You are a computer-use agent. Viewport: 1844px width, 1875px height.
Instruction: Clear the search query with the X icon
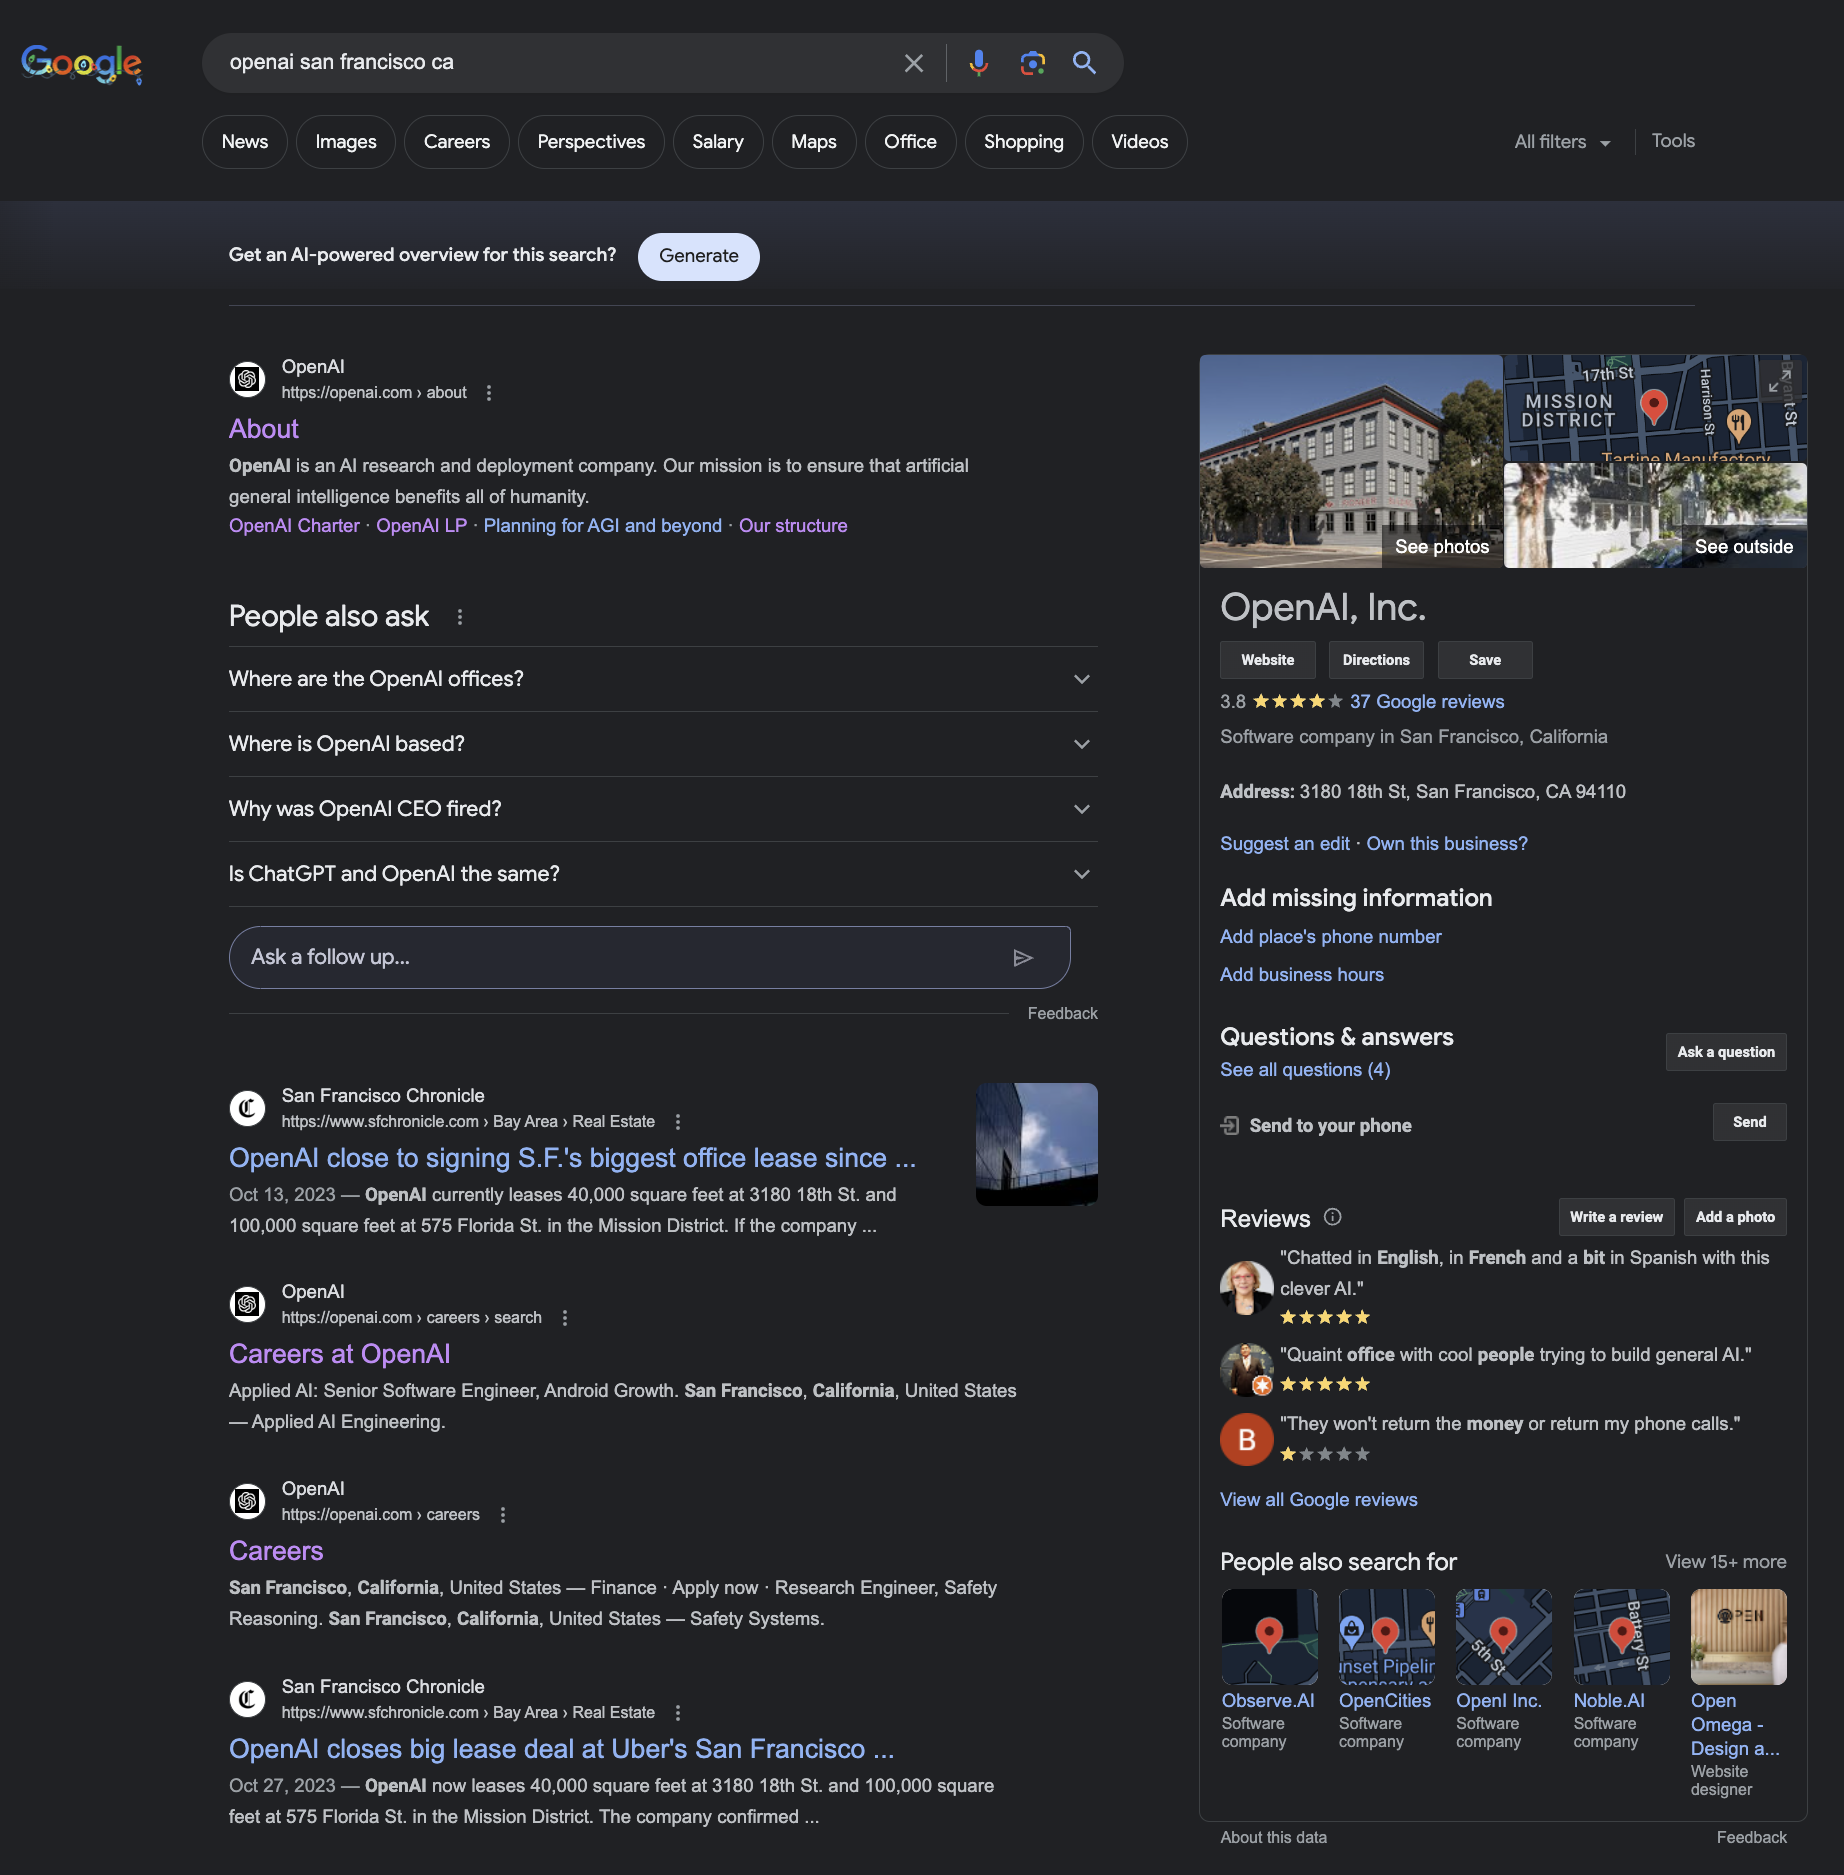coord(913,62)
